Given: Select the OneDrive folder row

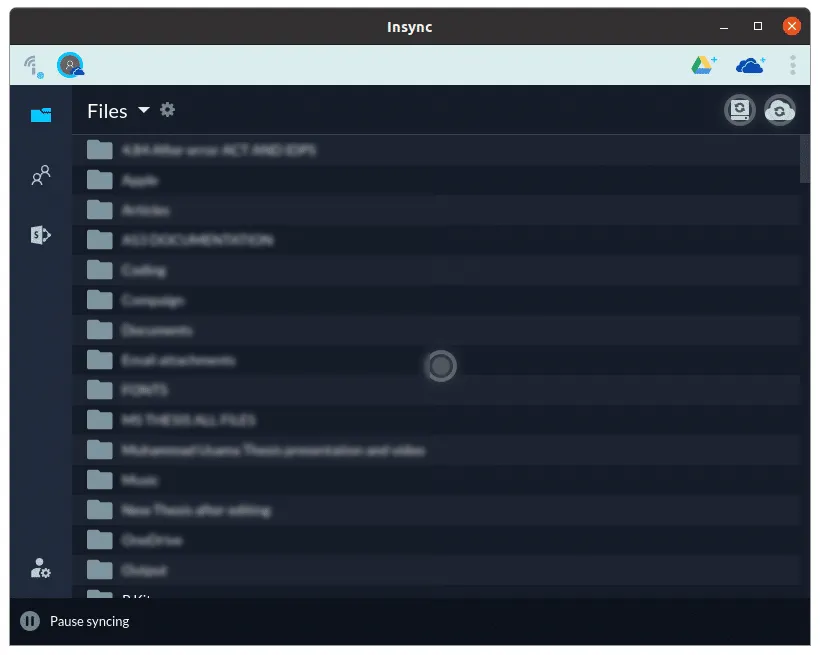Looking at the screenshot, I should pyautogui.click(x=436, y=540).
